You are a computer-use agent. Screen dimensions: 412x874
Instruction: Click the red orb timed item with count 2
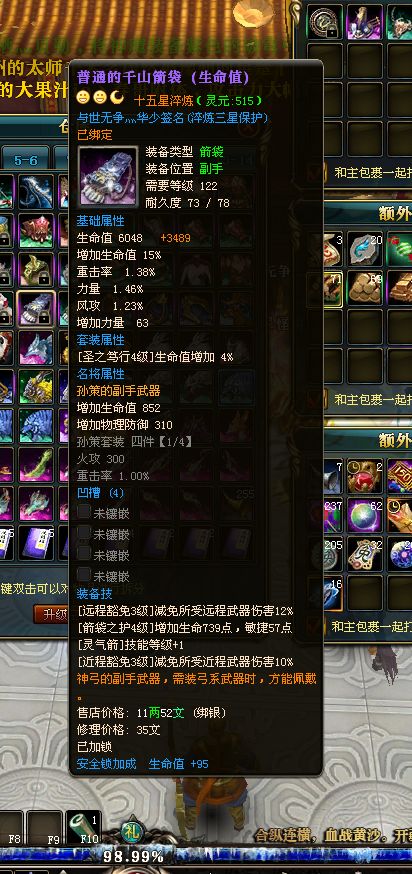365,477
